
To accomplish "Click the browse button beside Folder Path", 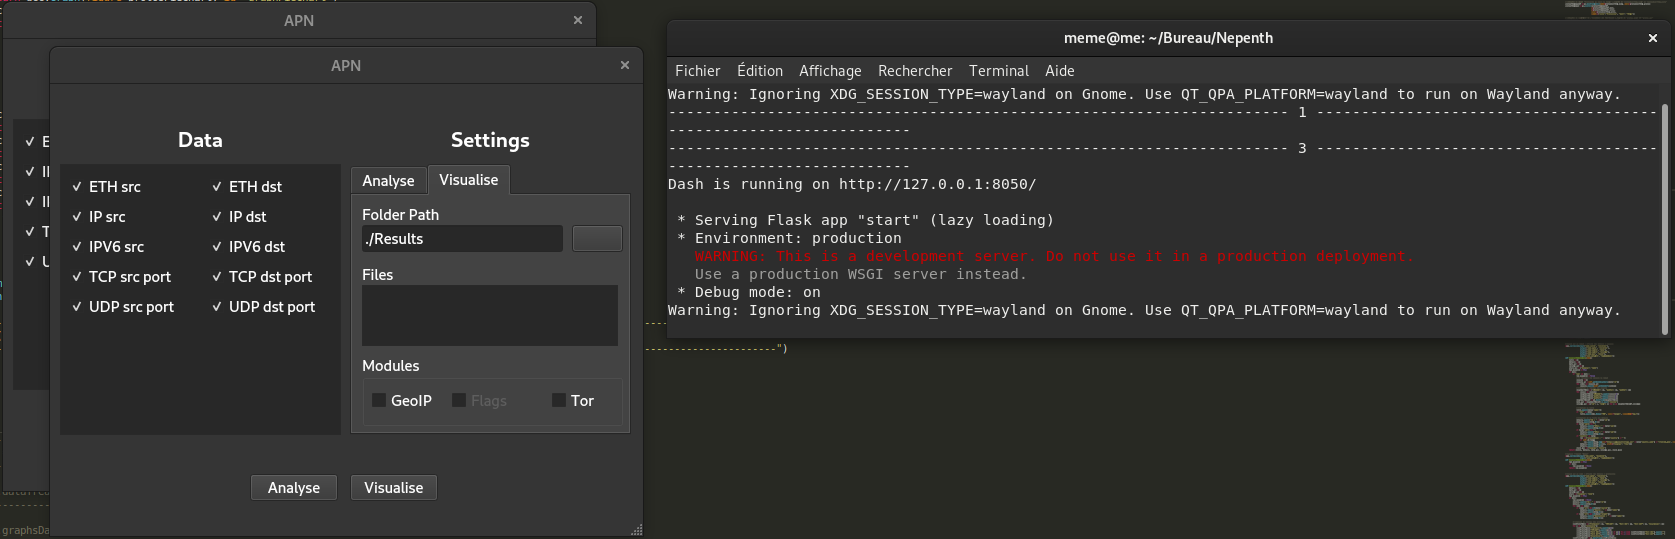I will (x=597, y=238).
